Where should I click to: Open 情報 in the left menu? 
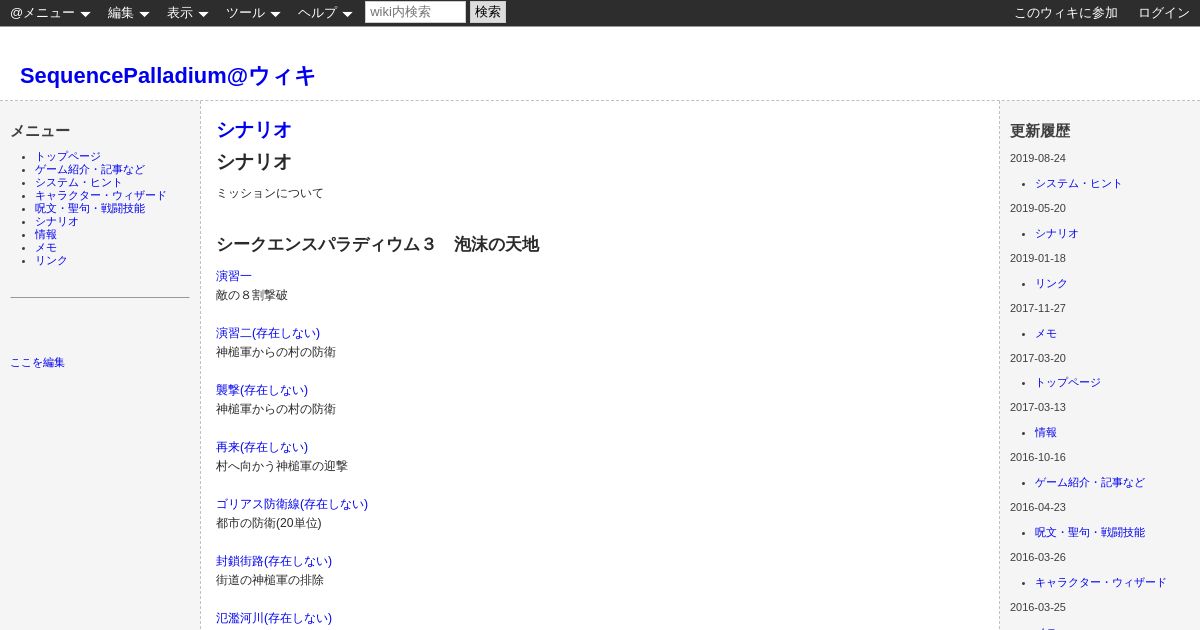click(46, 235)
